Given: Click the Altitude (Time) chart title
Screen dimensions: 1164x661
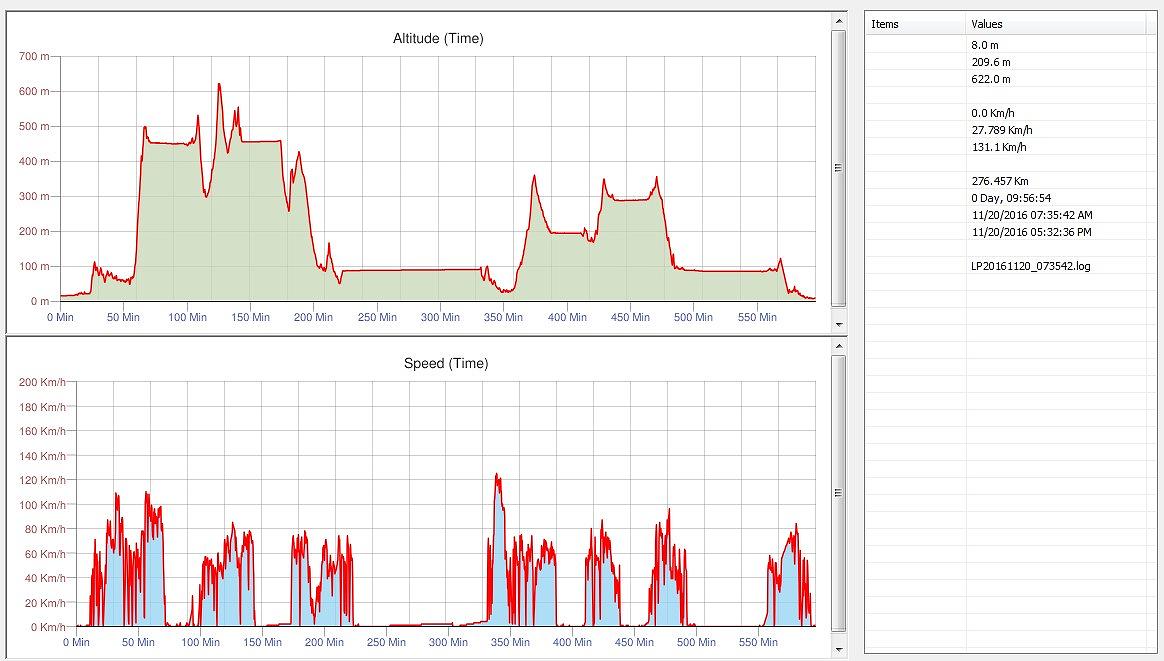Looking at the screenshot, I should pyautogui.click(x=438, y=39).
